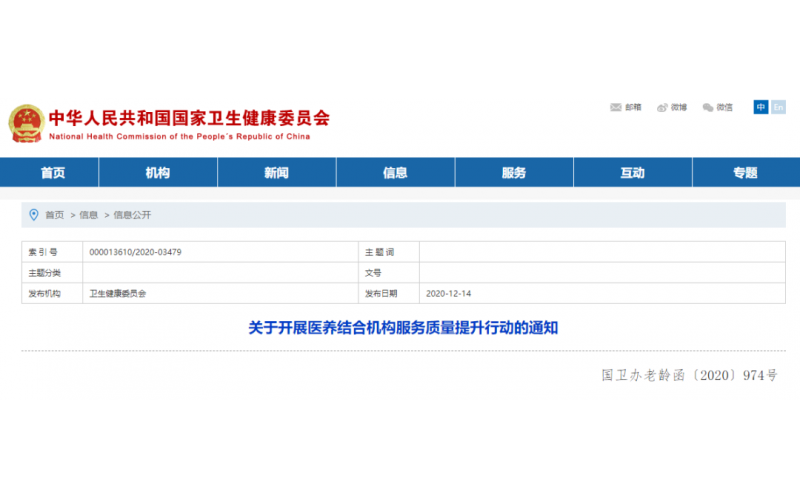The width and height of the screenshot is (800, 500).
Task: Open the 专题 nav tab
Action: click(x=745, y=172)
